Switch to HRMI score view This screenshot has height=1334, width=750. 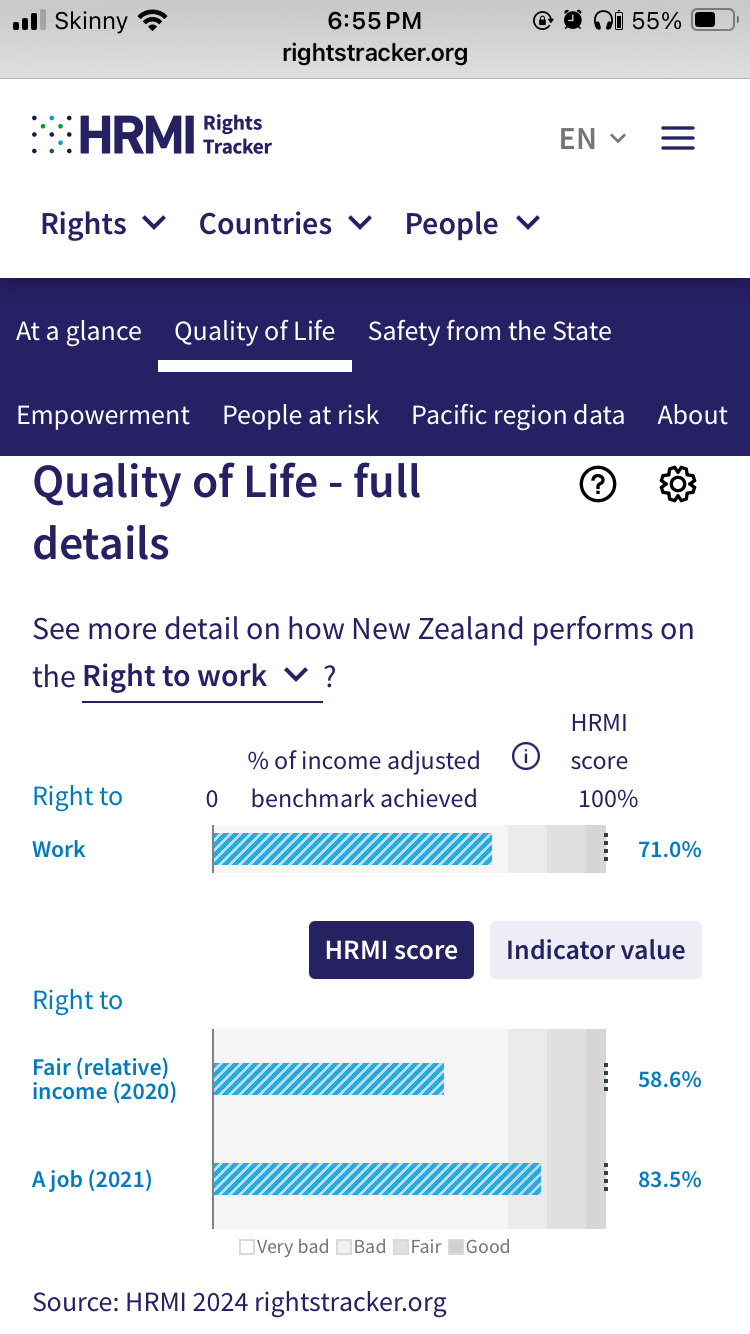click(391, 950)
